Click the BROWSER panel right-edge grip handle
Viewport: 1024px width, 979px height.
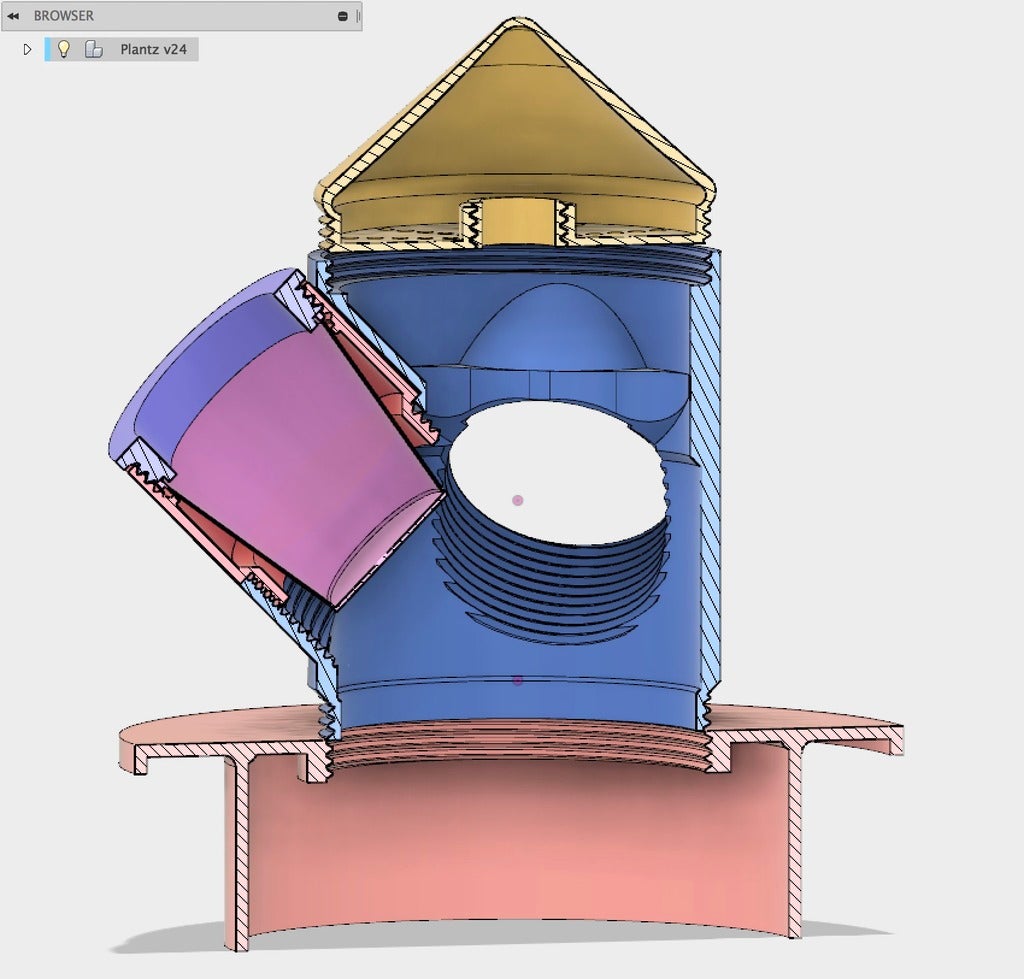click(358, 16)
